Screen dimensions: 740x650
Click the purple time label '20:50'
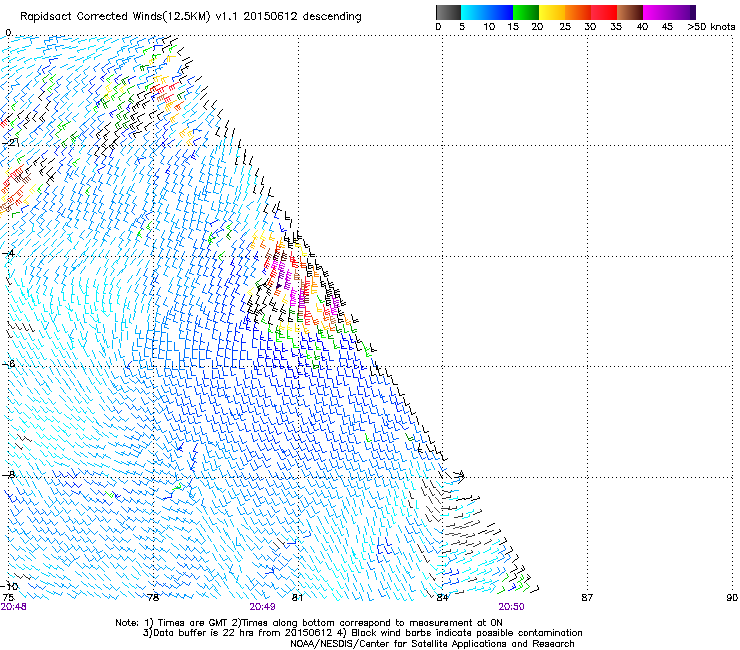tap(511, 607)
